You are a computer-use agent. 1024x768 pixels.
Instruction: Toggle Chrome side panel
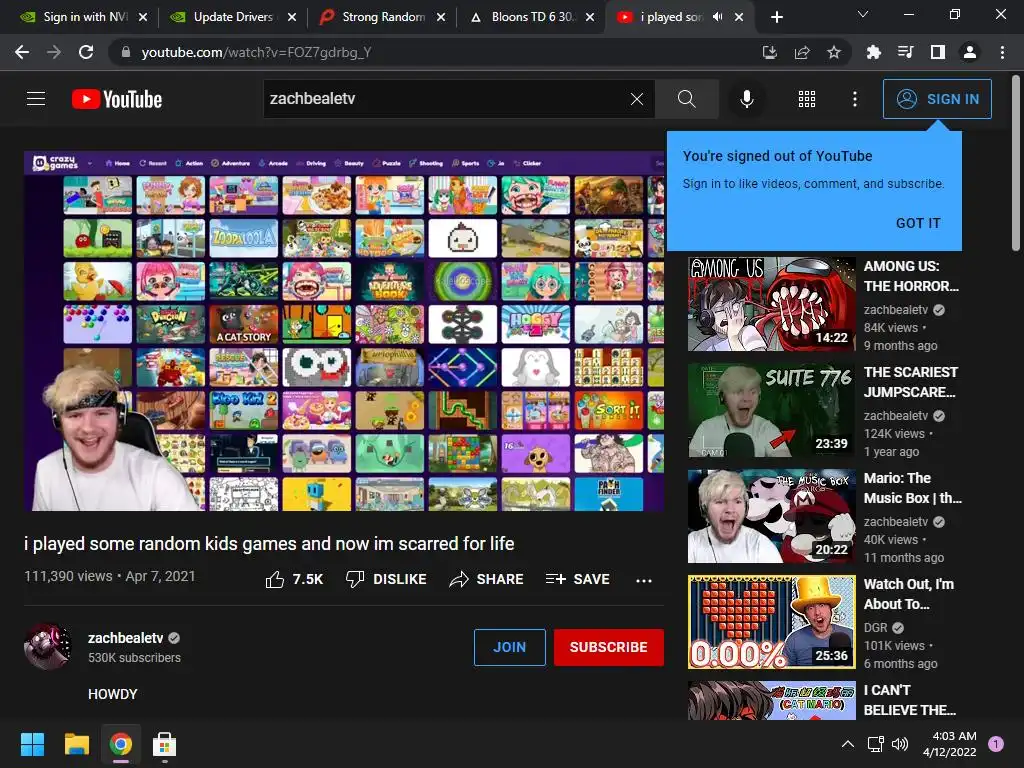938,52
